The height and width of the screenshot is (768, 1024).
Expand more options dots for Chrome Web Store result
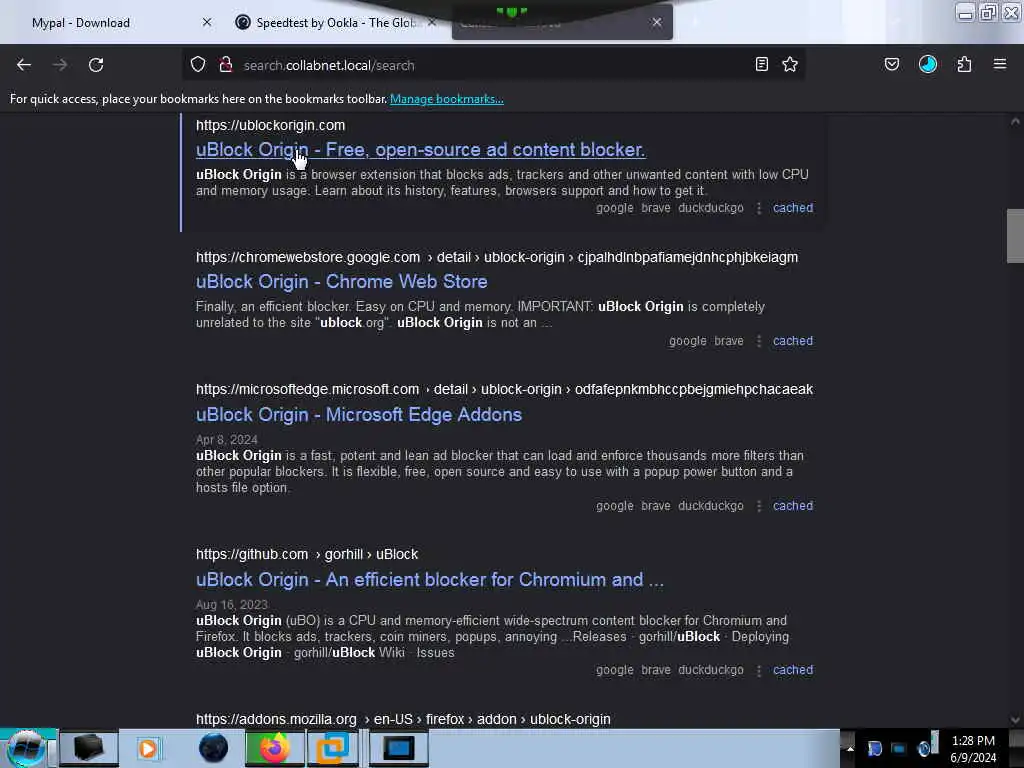[x=759, y=342]
